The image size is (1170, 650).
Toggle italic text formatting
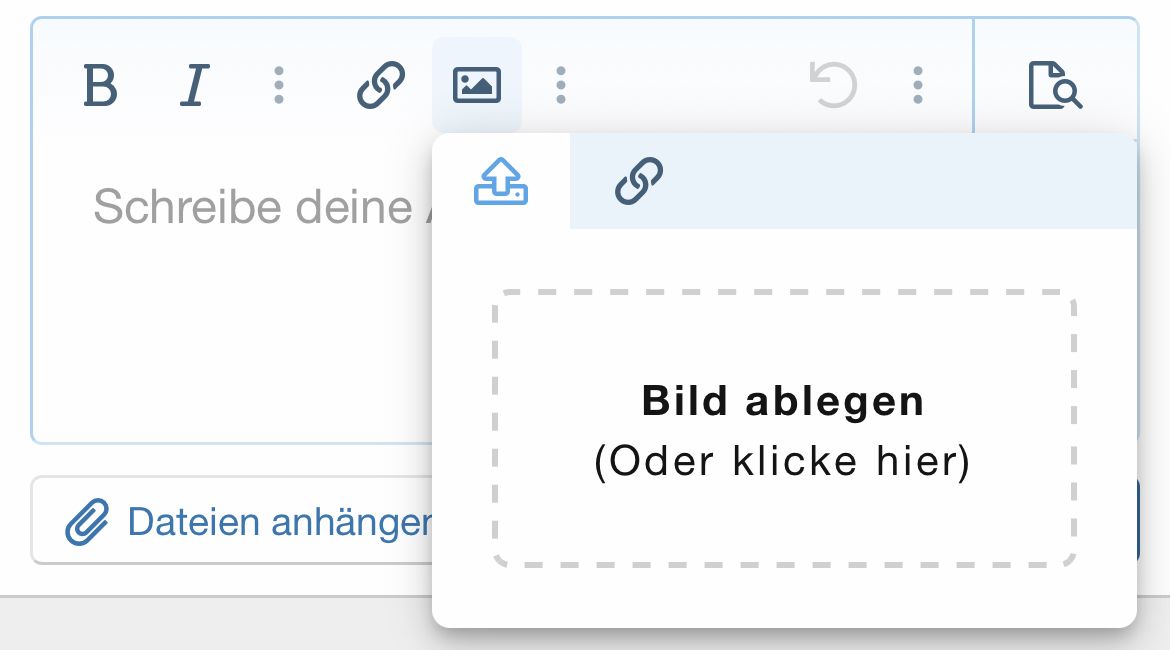(196, 85)
